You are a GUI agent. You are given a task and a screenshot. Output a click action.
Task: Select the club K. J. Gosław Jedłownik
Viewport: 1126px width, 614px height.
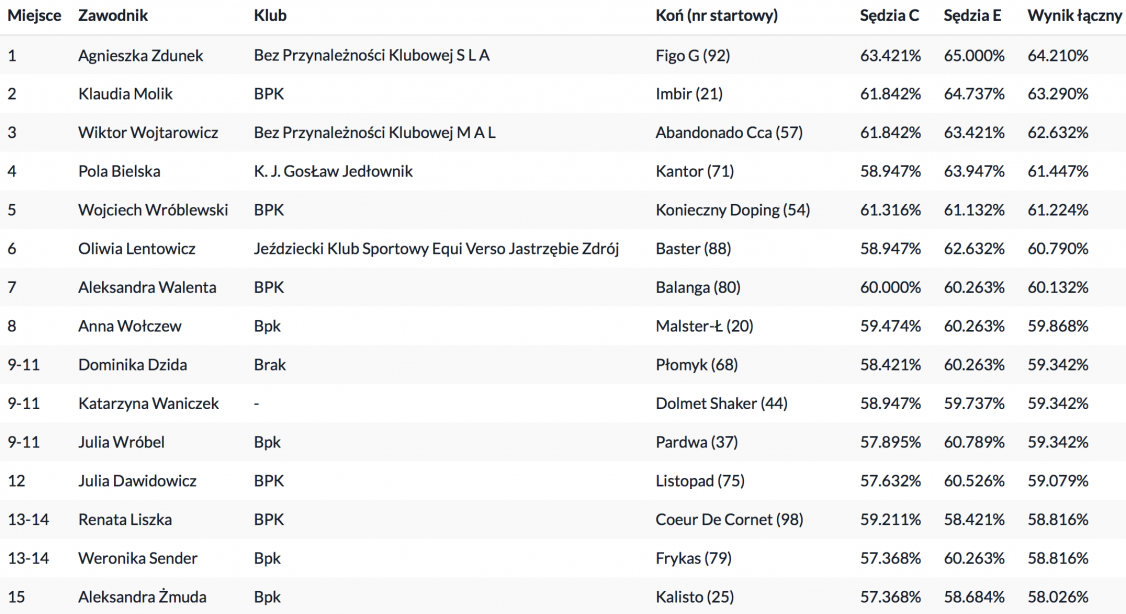333,171
